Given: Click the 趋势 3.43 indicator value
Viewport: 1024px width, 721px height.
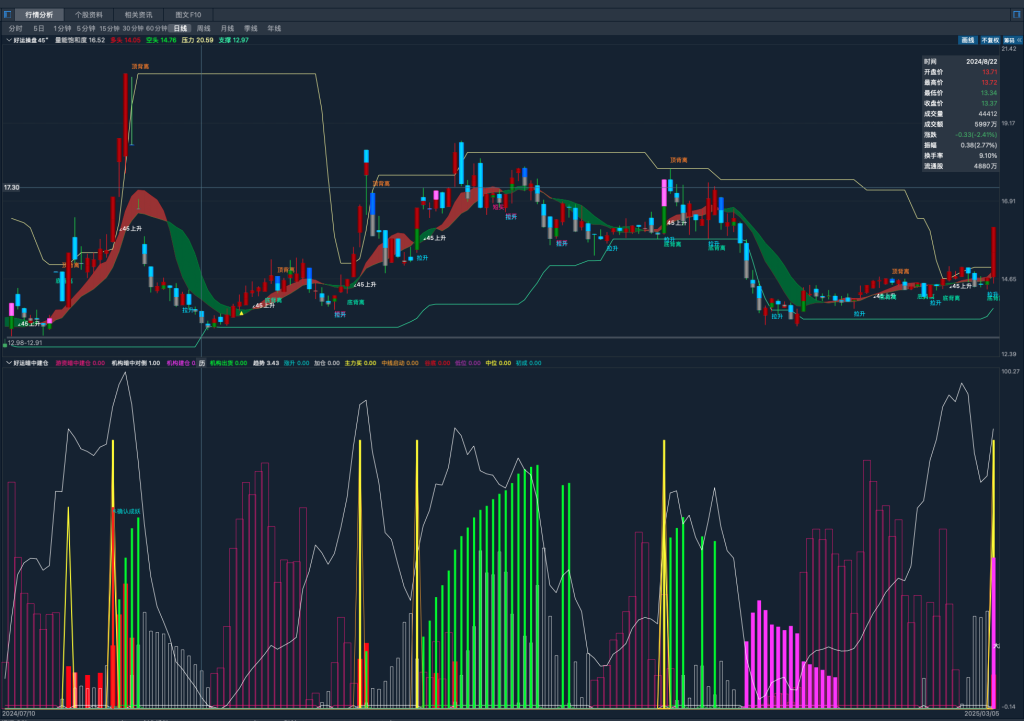Looking at the screenshot, I should [x=266, y=363].
